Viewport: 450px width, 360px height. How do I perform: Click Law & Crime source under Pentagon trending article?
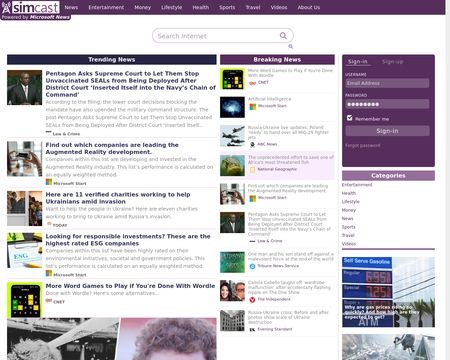[66, 134]
